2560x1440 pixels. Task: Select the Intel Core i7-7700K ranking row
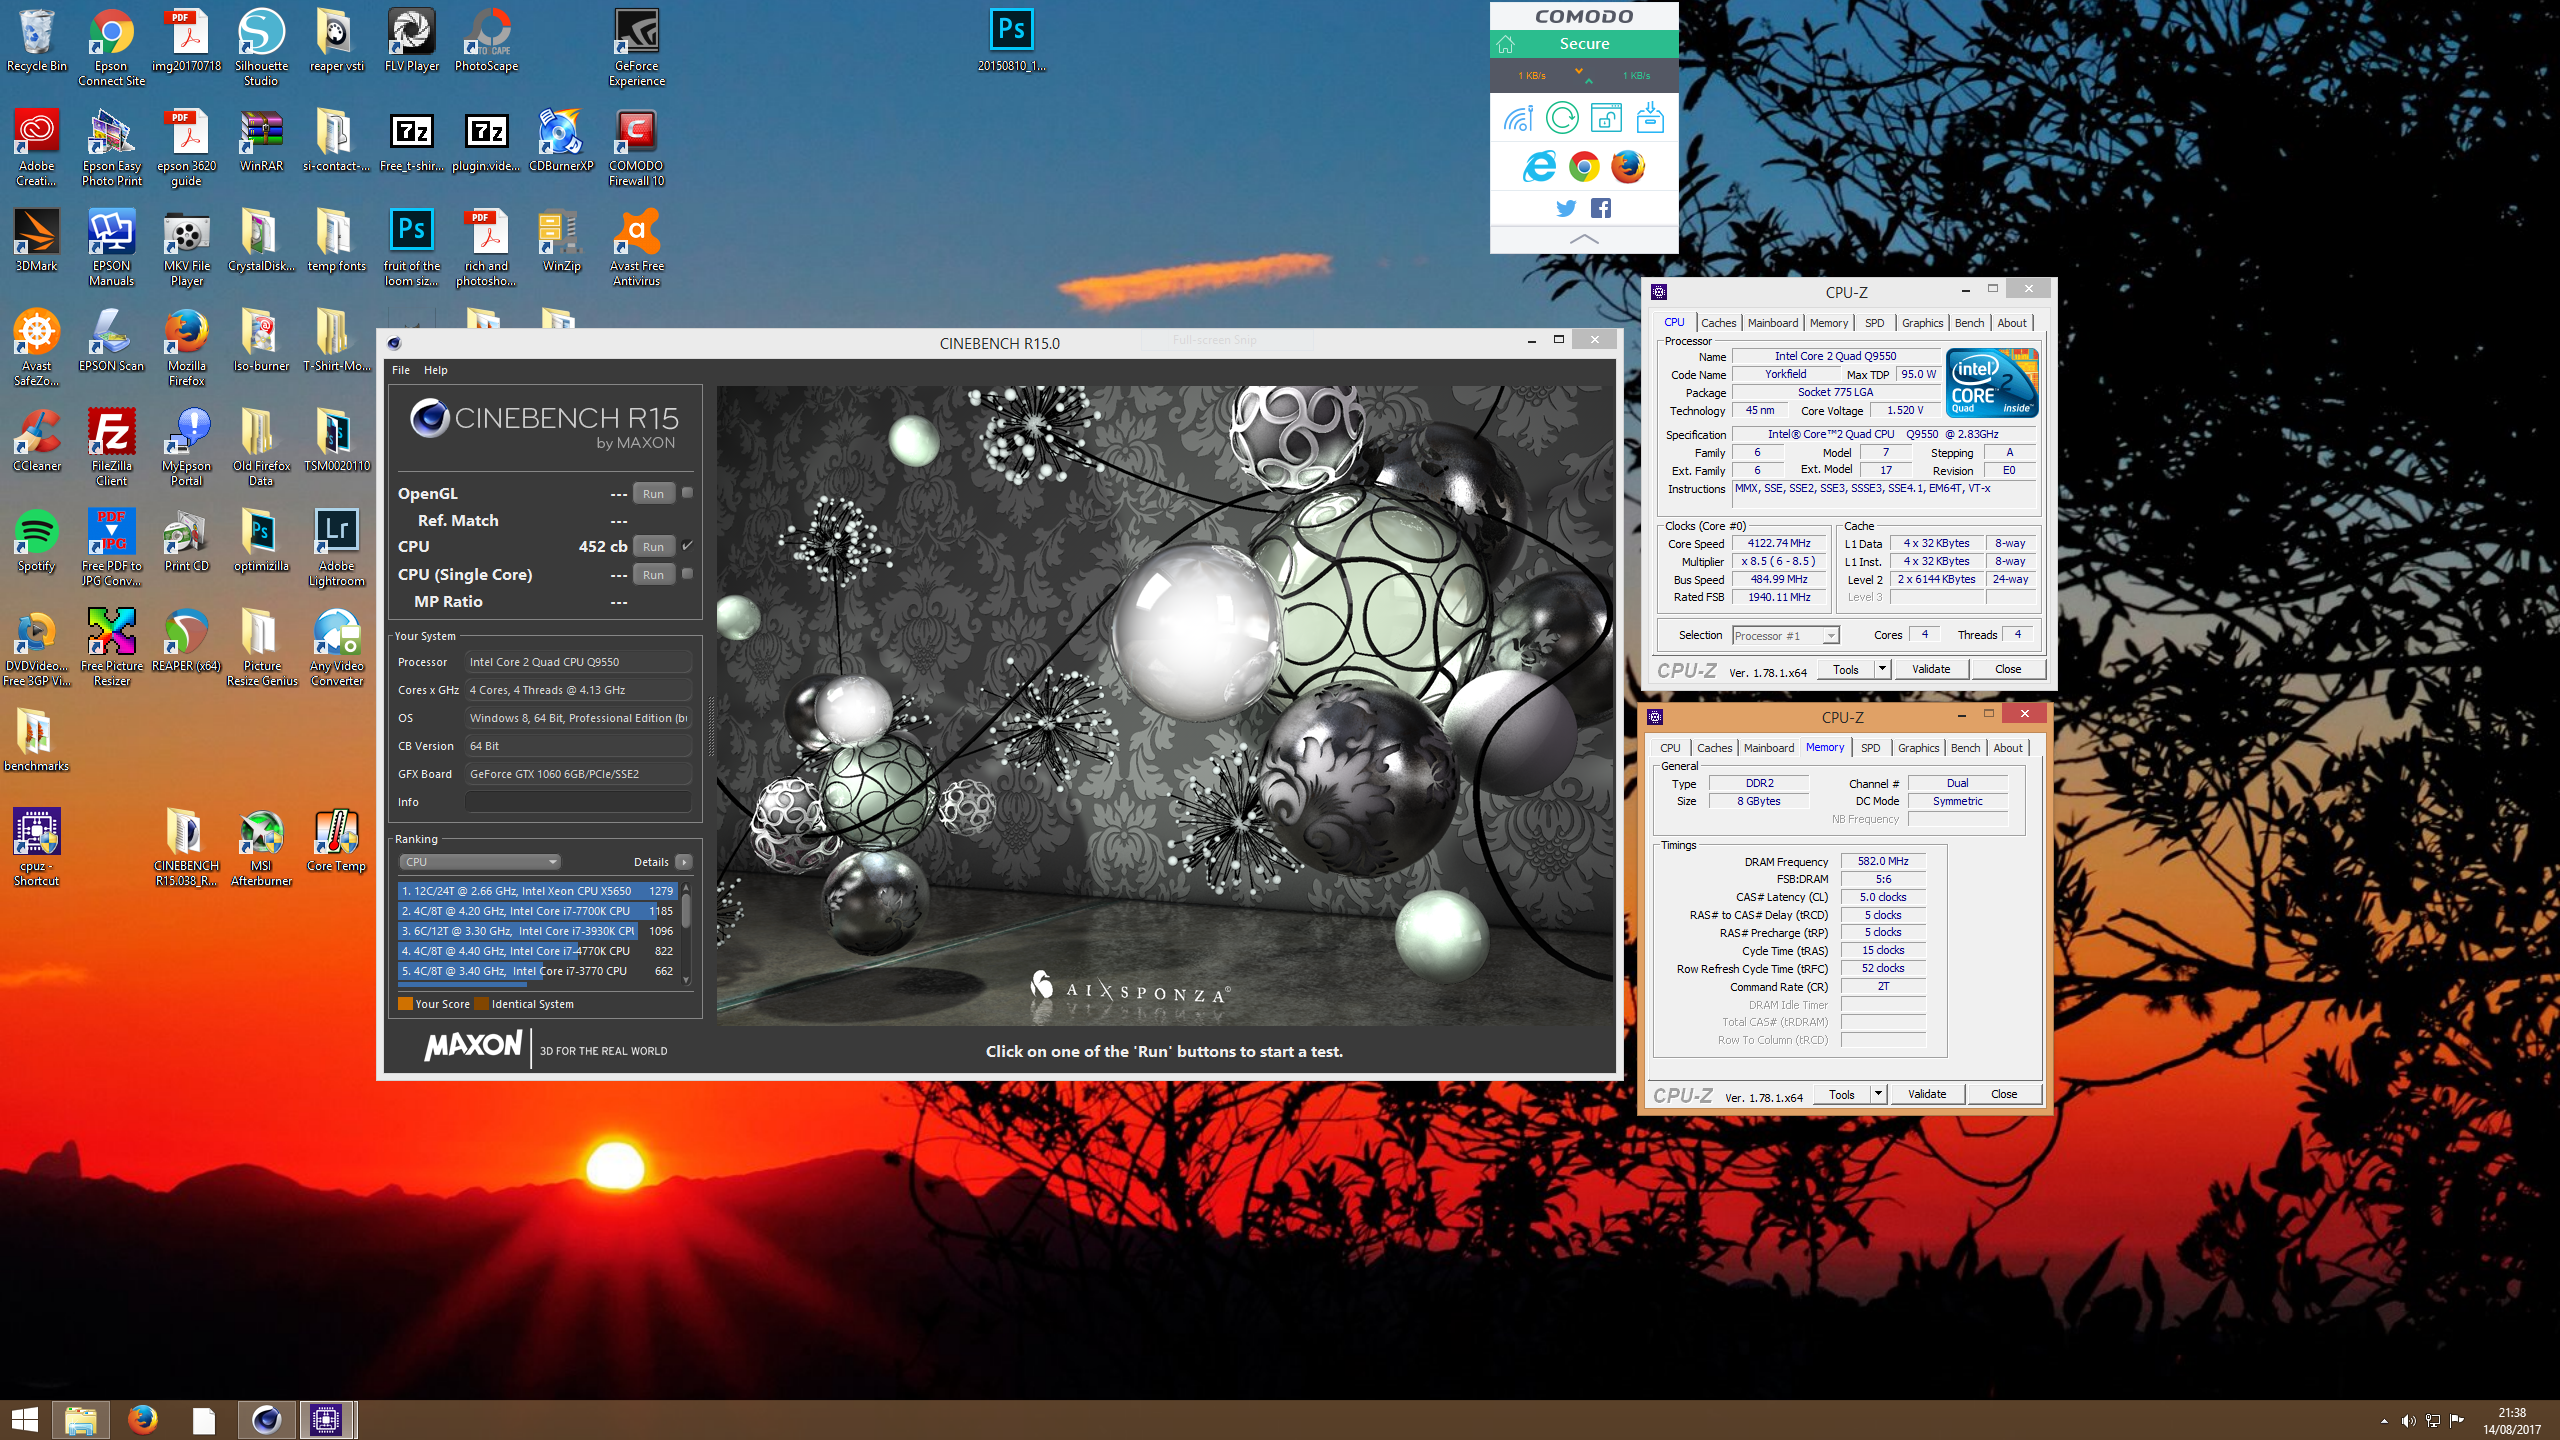point(538,911)
